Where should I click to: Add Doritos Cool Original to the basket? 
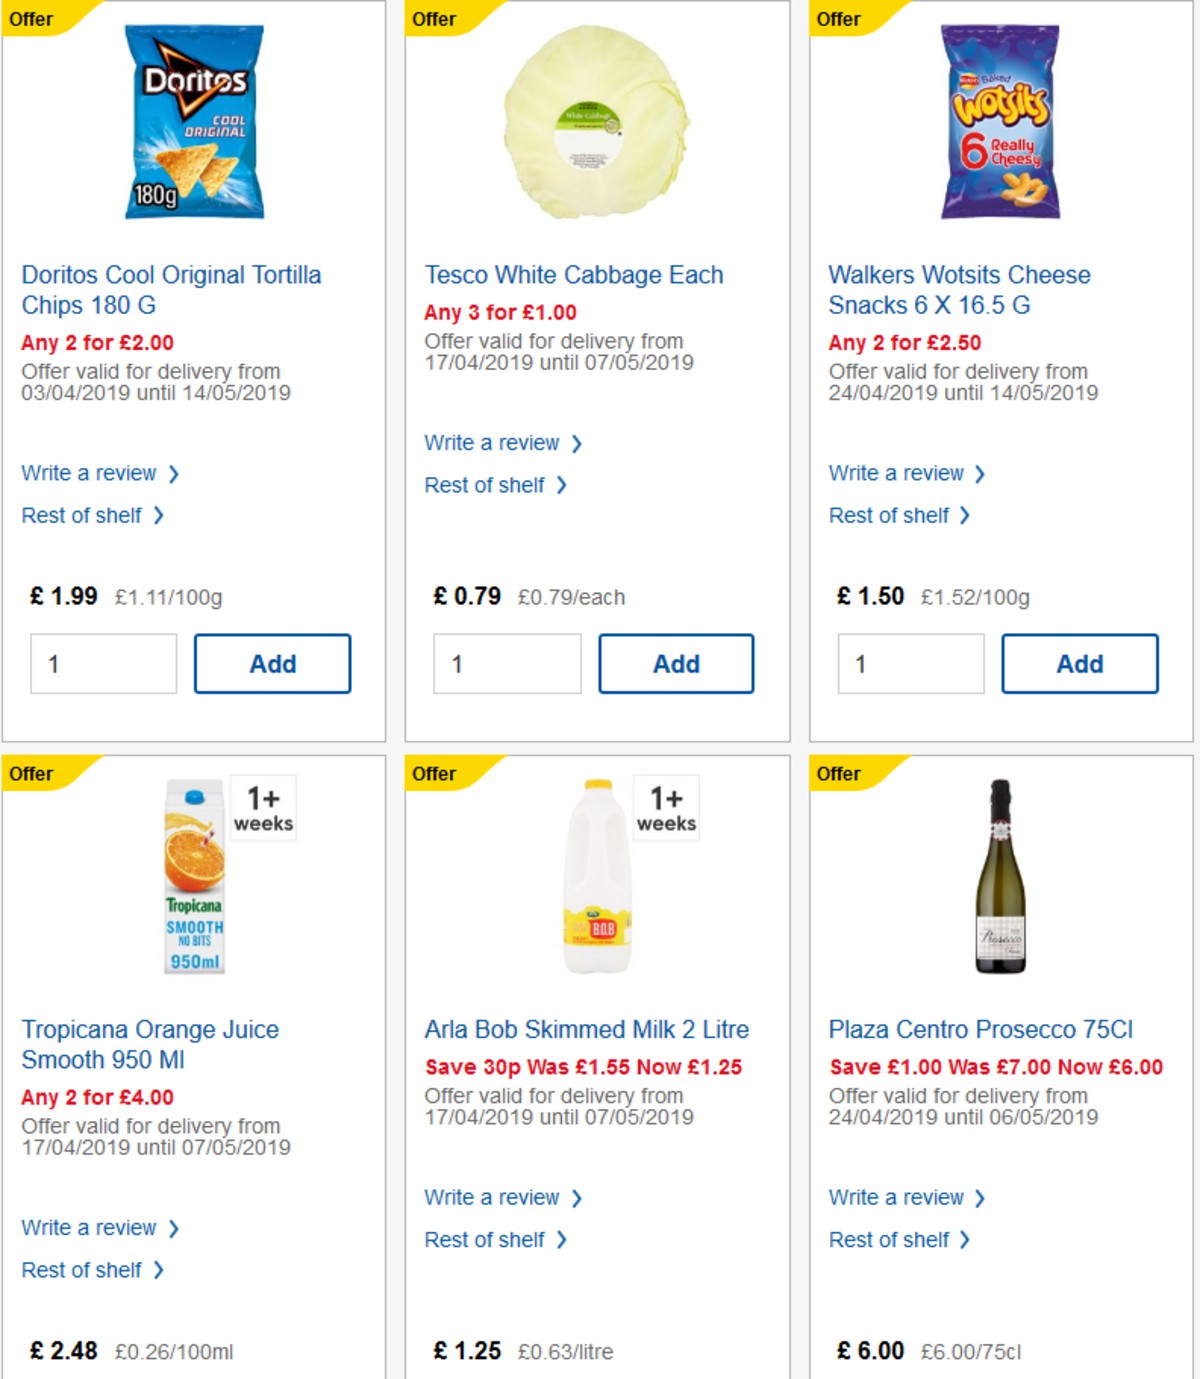271,663
